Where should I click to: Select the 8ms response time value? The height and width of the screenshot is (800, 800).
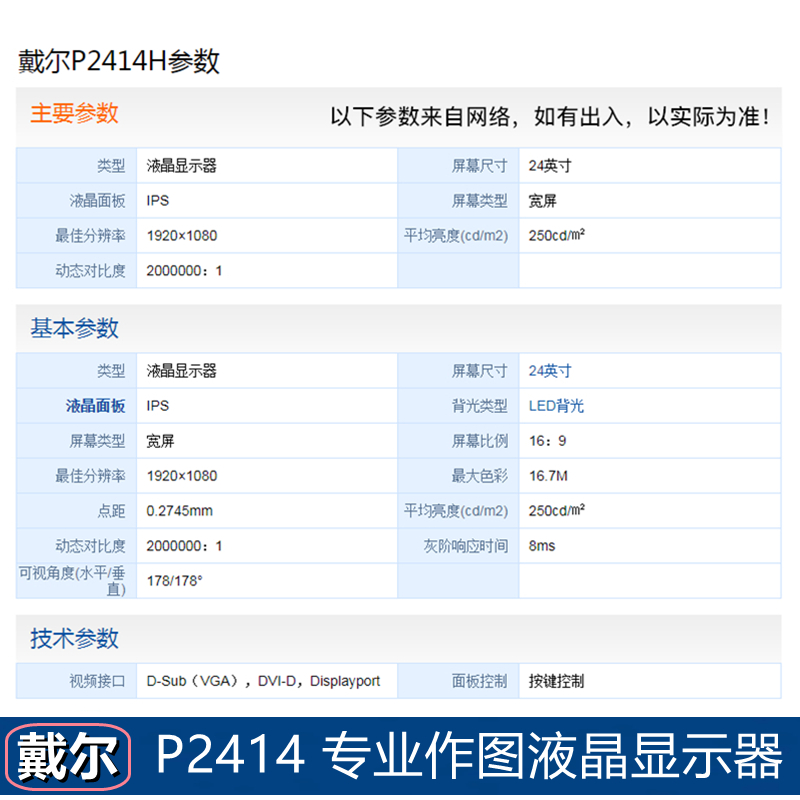point(542,546)
